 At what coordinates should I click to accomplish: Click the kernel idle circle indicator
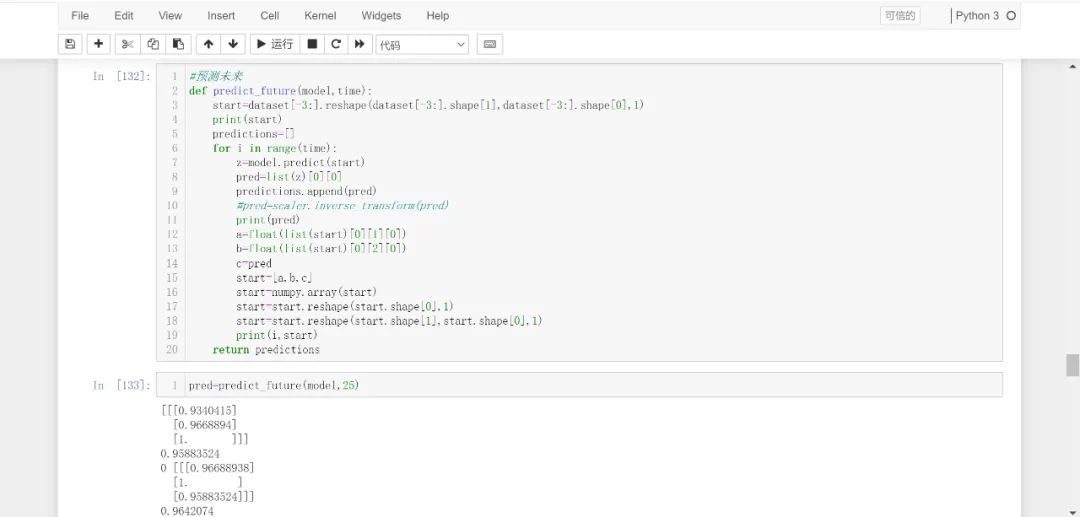click(1011, 16)
